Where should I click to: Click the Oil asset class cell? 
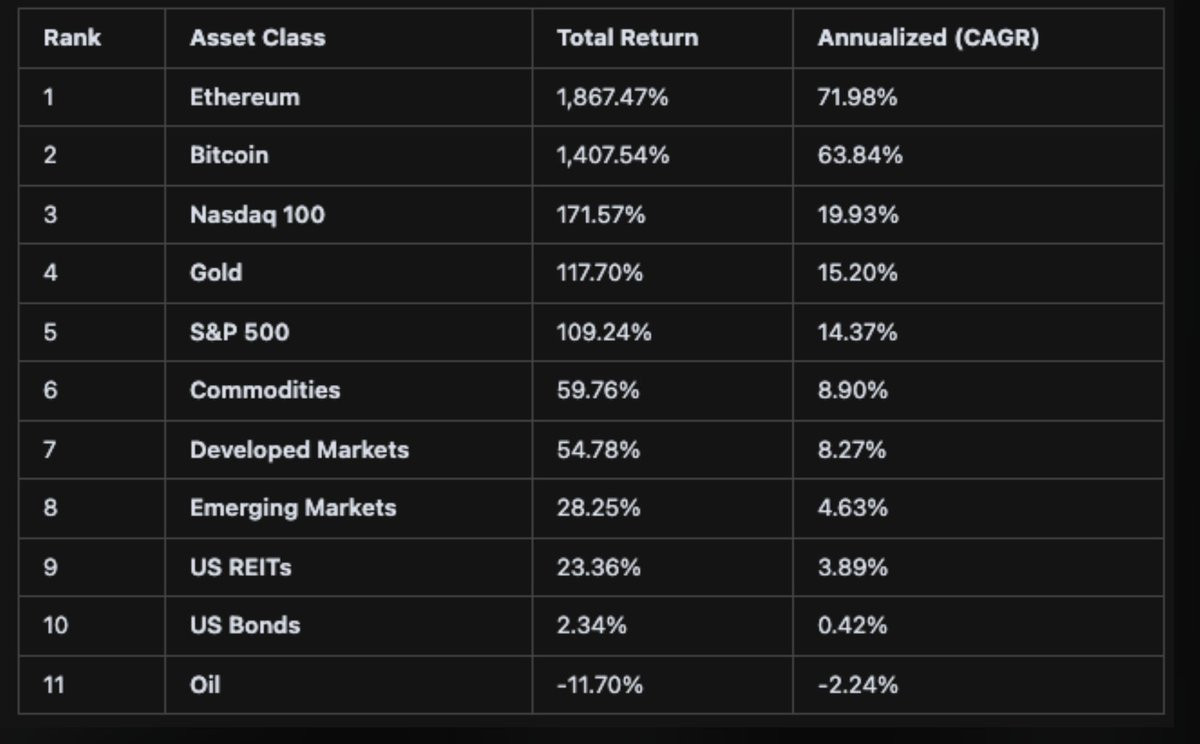[205, 684]
